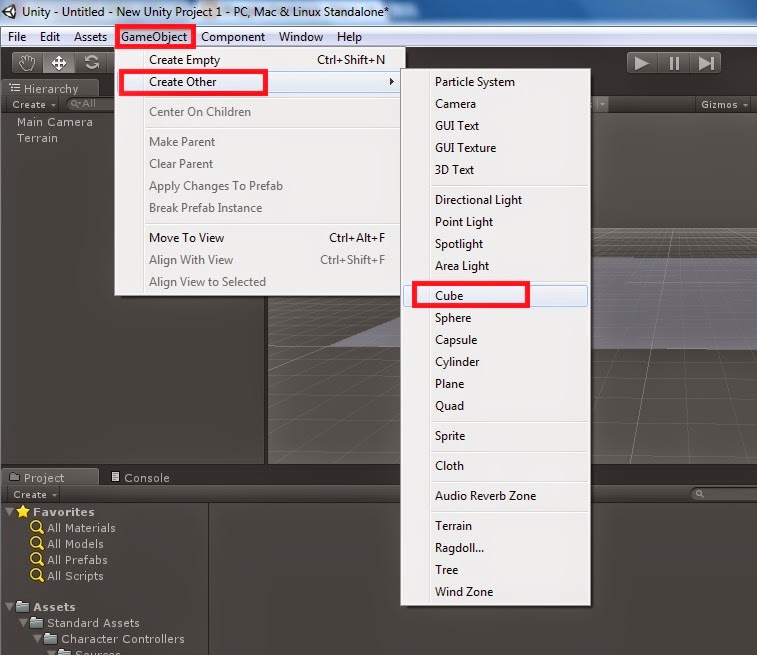Select the Rotate tool
The image size is (757, 655).
click(x=92, y=63)
